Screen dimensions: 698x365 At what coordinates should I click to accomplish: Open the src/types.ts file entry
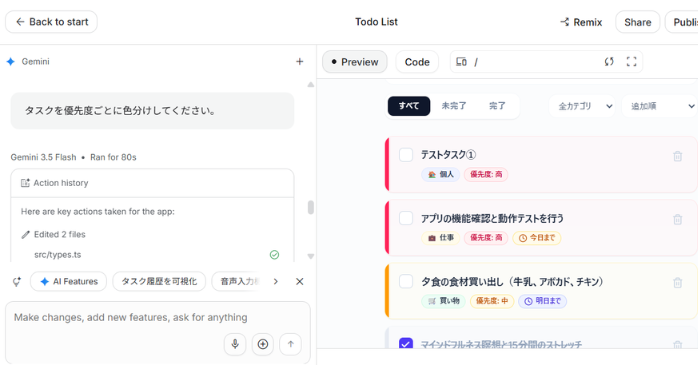pos(57,255)
